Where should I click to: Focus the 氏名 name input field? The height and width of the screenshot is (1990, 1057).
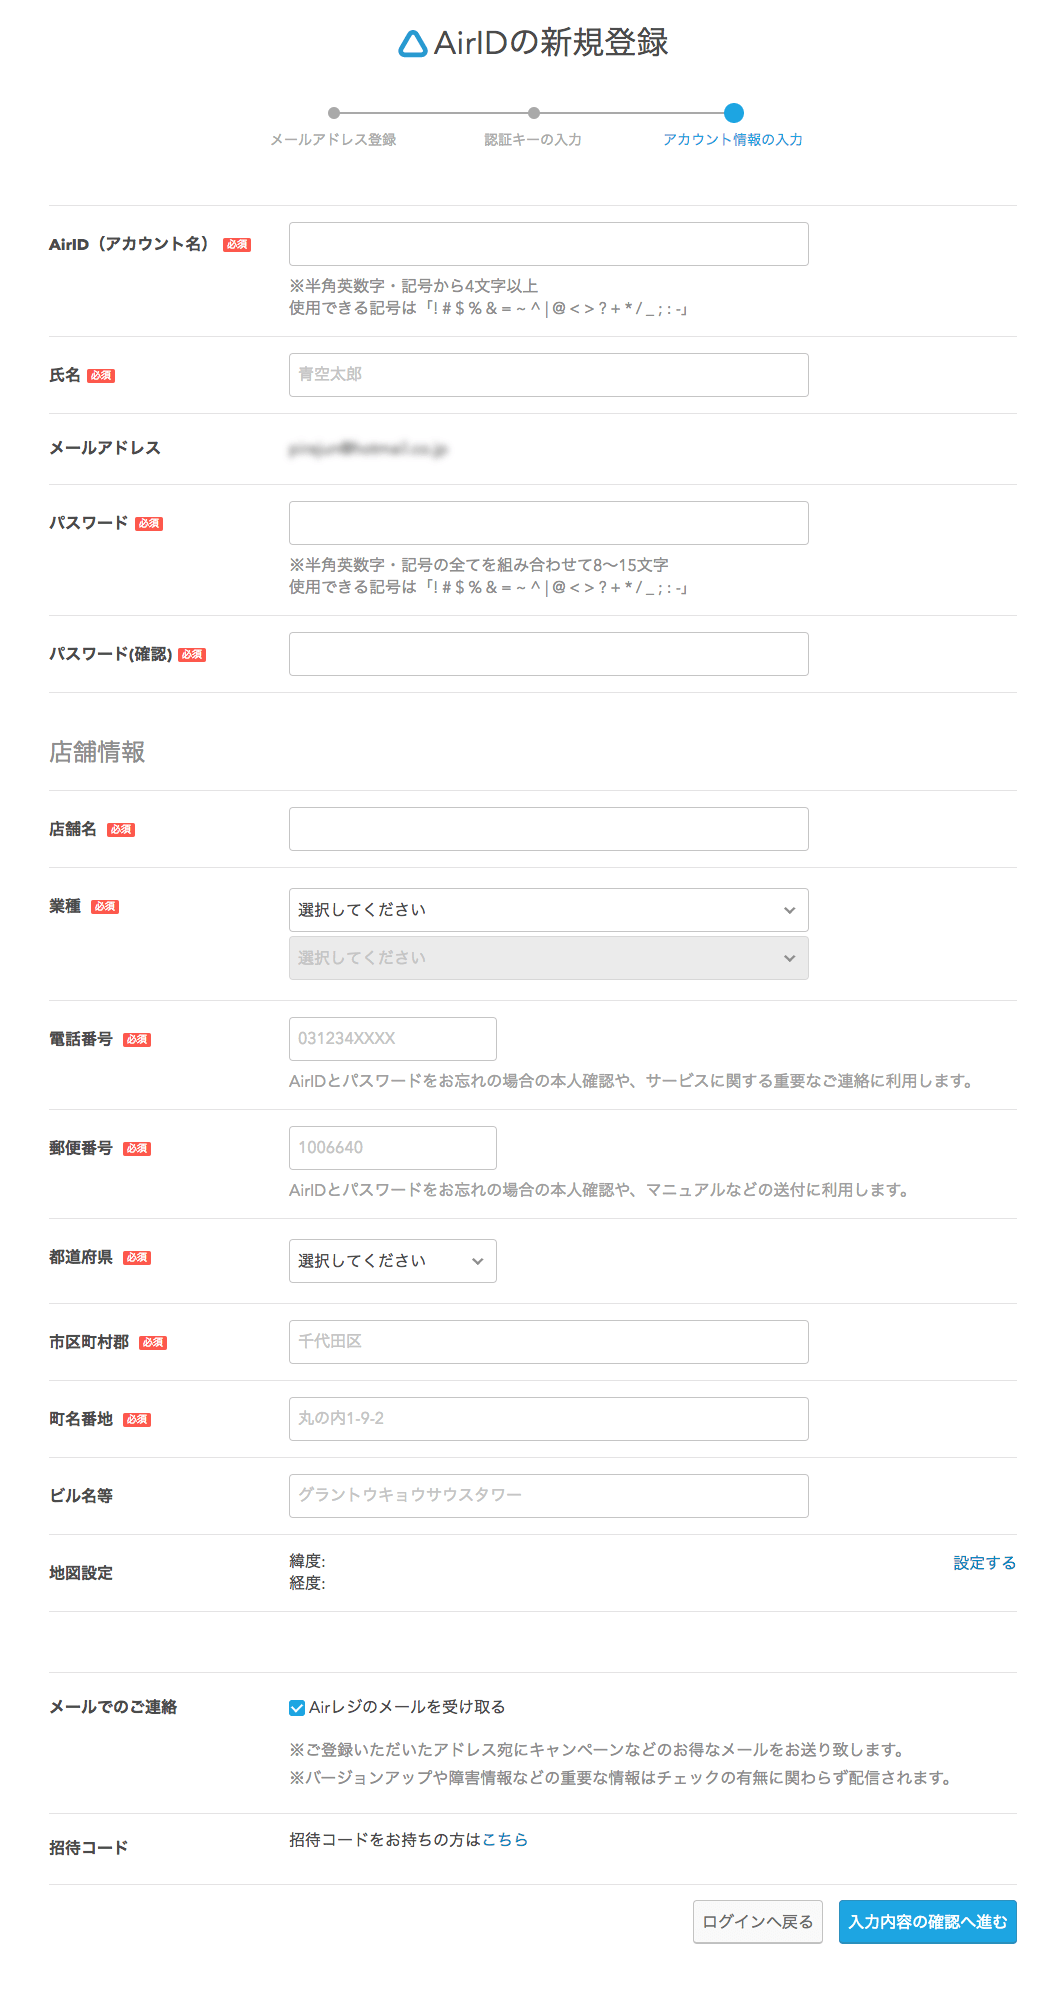[548, 375]
